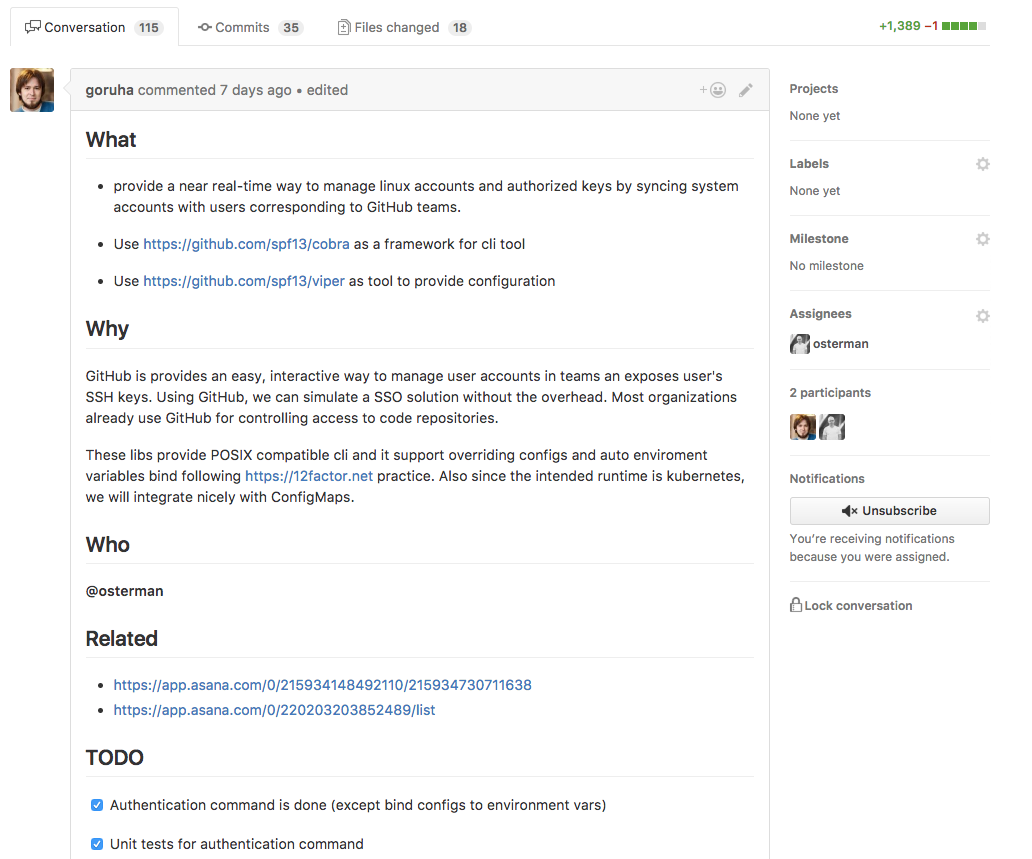This screenshot has height=859, width=1032.
Task: Open the Conversation tab
Action: tap(94, 27)
